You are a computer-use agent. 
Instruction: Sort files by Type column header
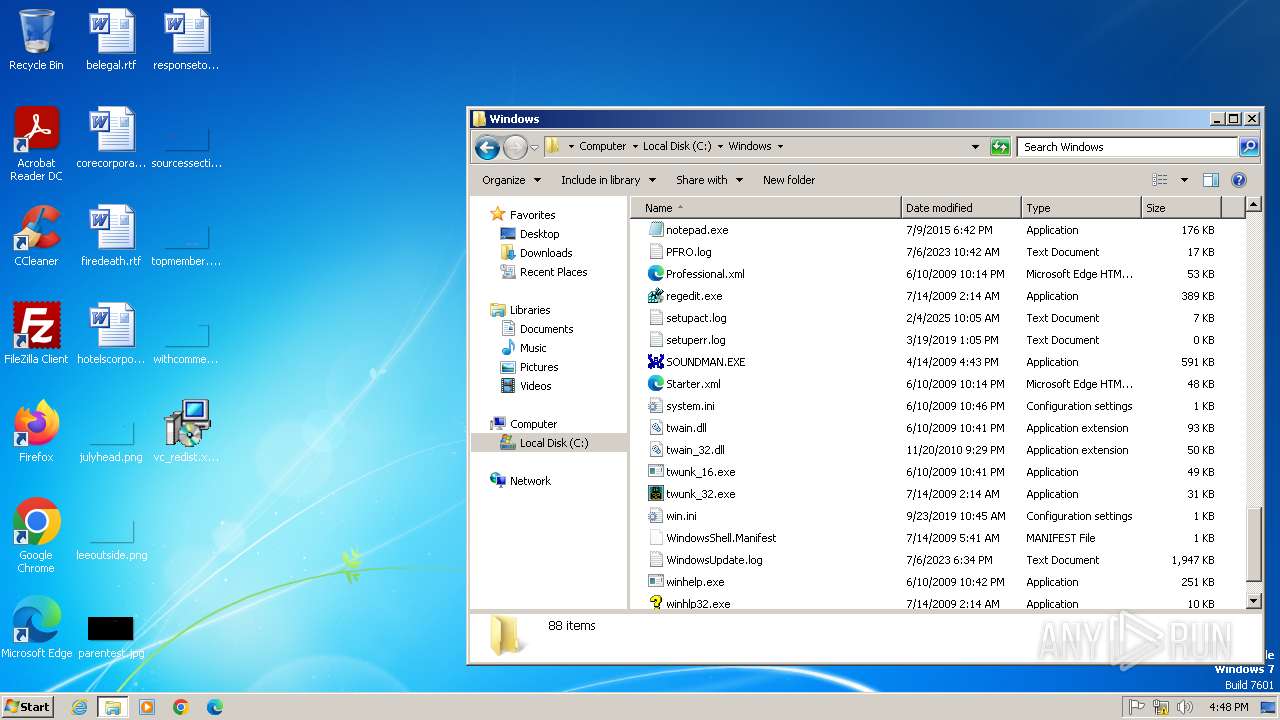tap(1081, 208)
